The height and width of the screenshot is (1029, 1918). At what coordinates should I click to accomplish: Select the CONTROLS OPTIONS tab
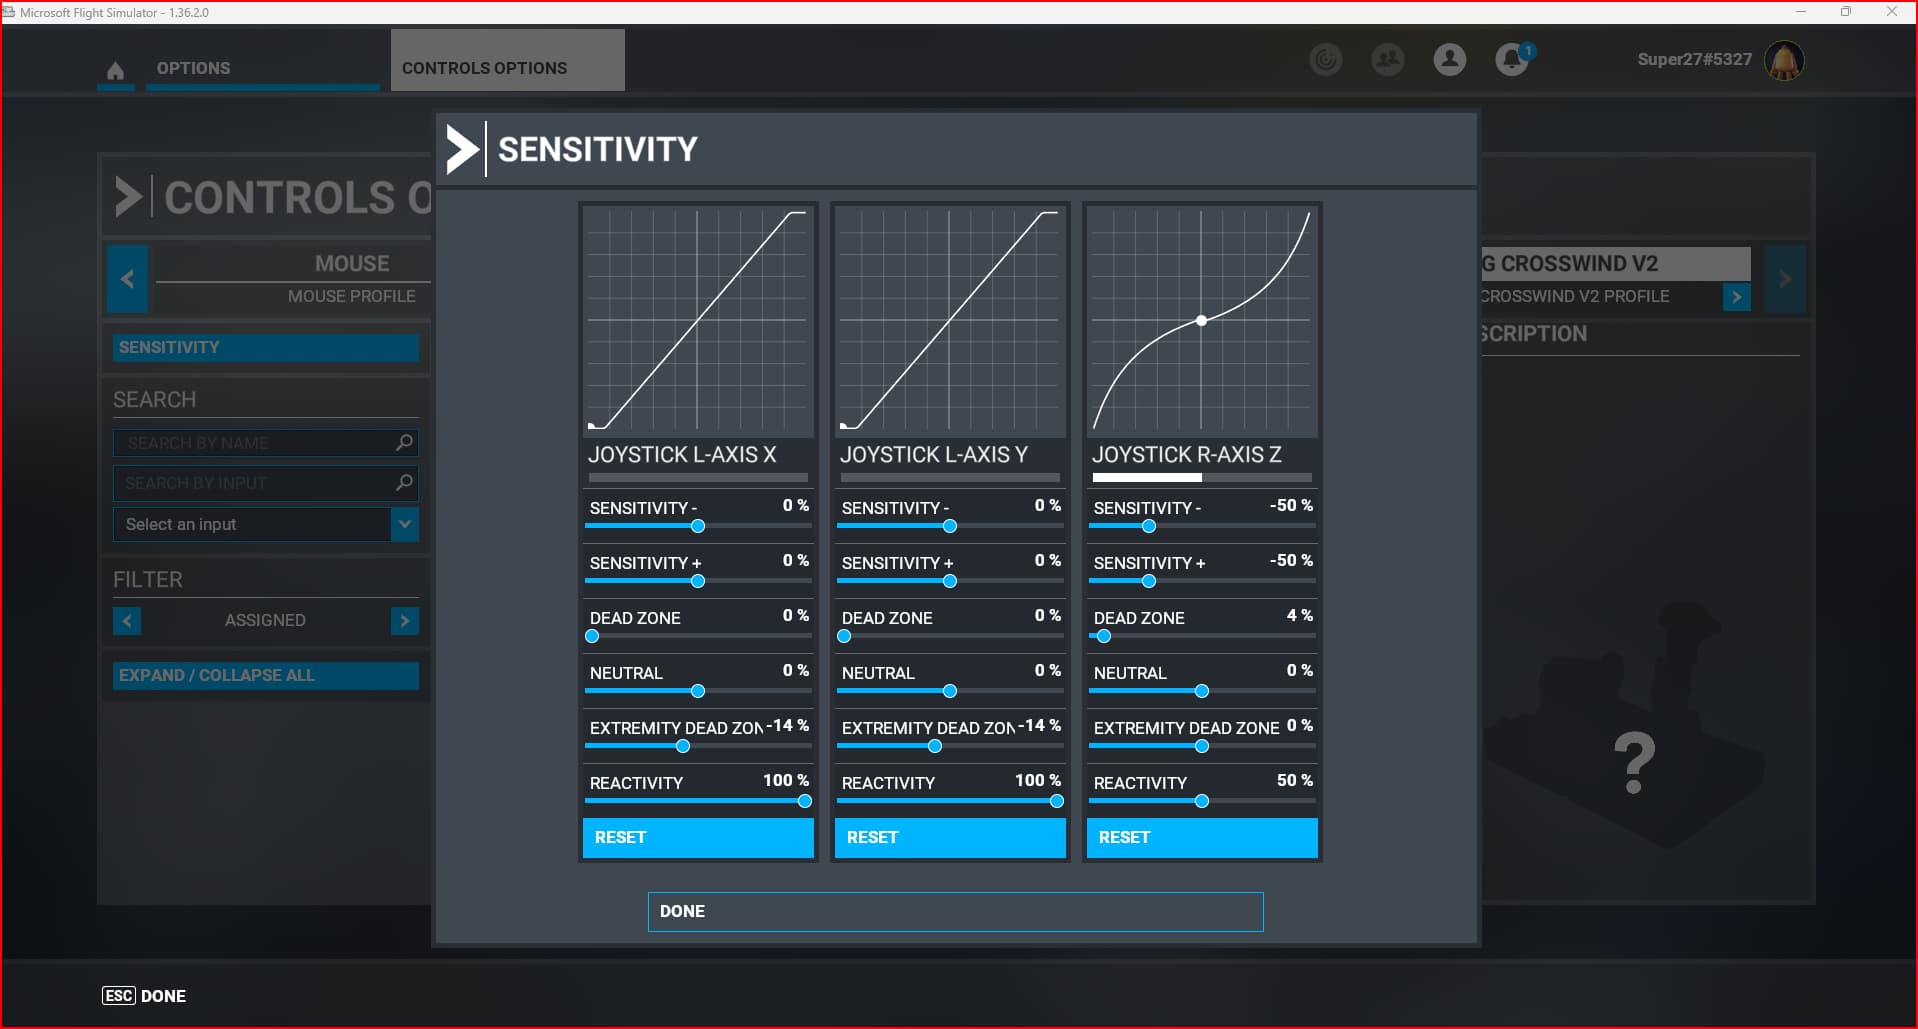(508, 60)
